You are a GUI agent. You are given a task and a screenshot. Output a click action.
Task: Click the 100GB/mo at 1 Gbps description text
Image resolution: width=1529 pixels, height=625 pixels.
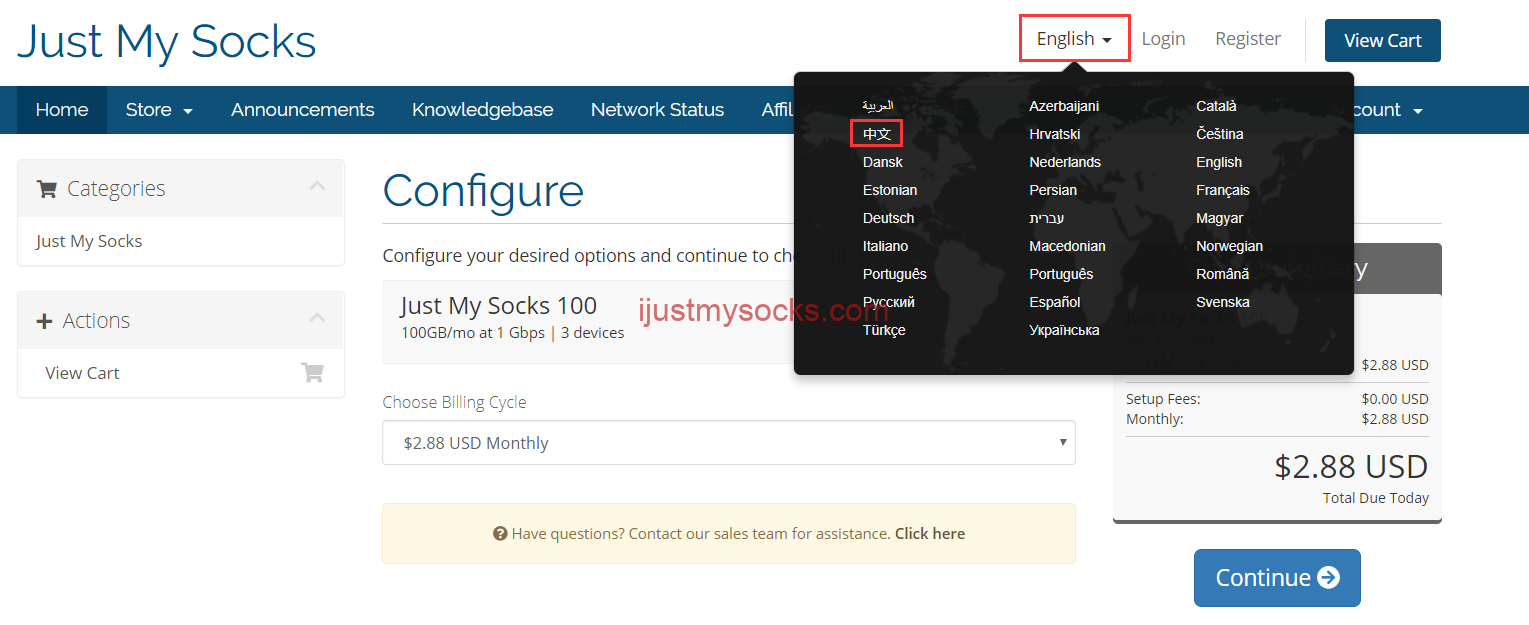pos(512,333)
